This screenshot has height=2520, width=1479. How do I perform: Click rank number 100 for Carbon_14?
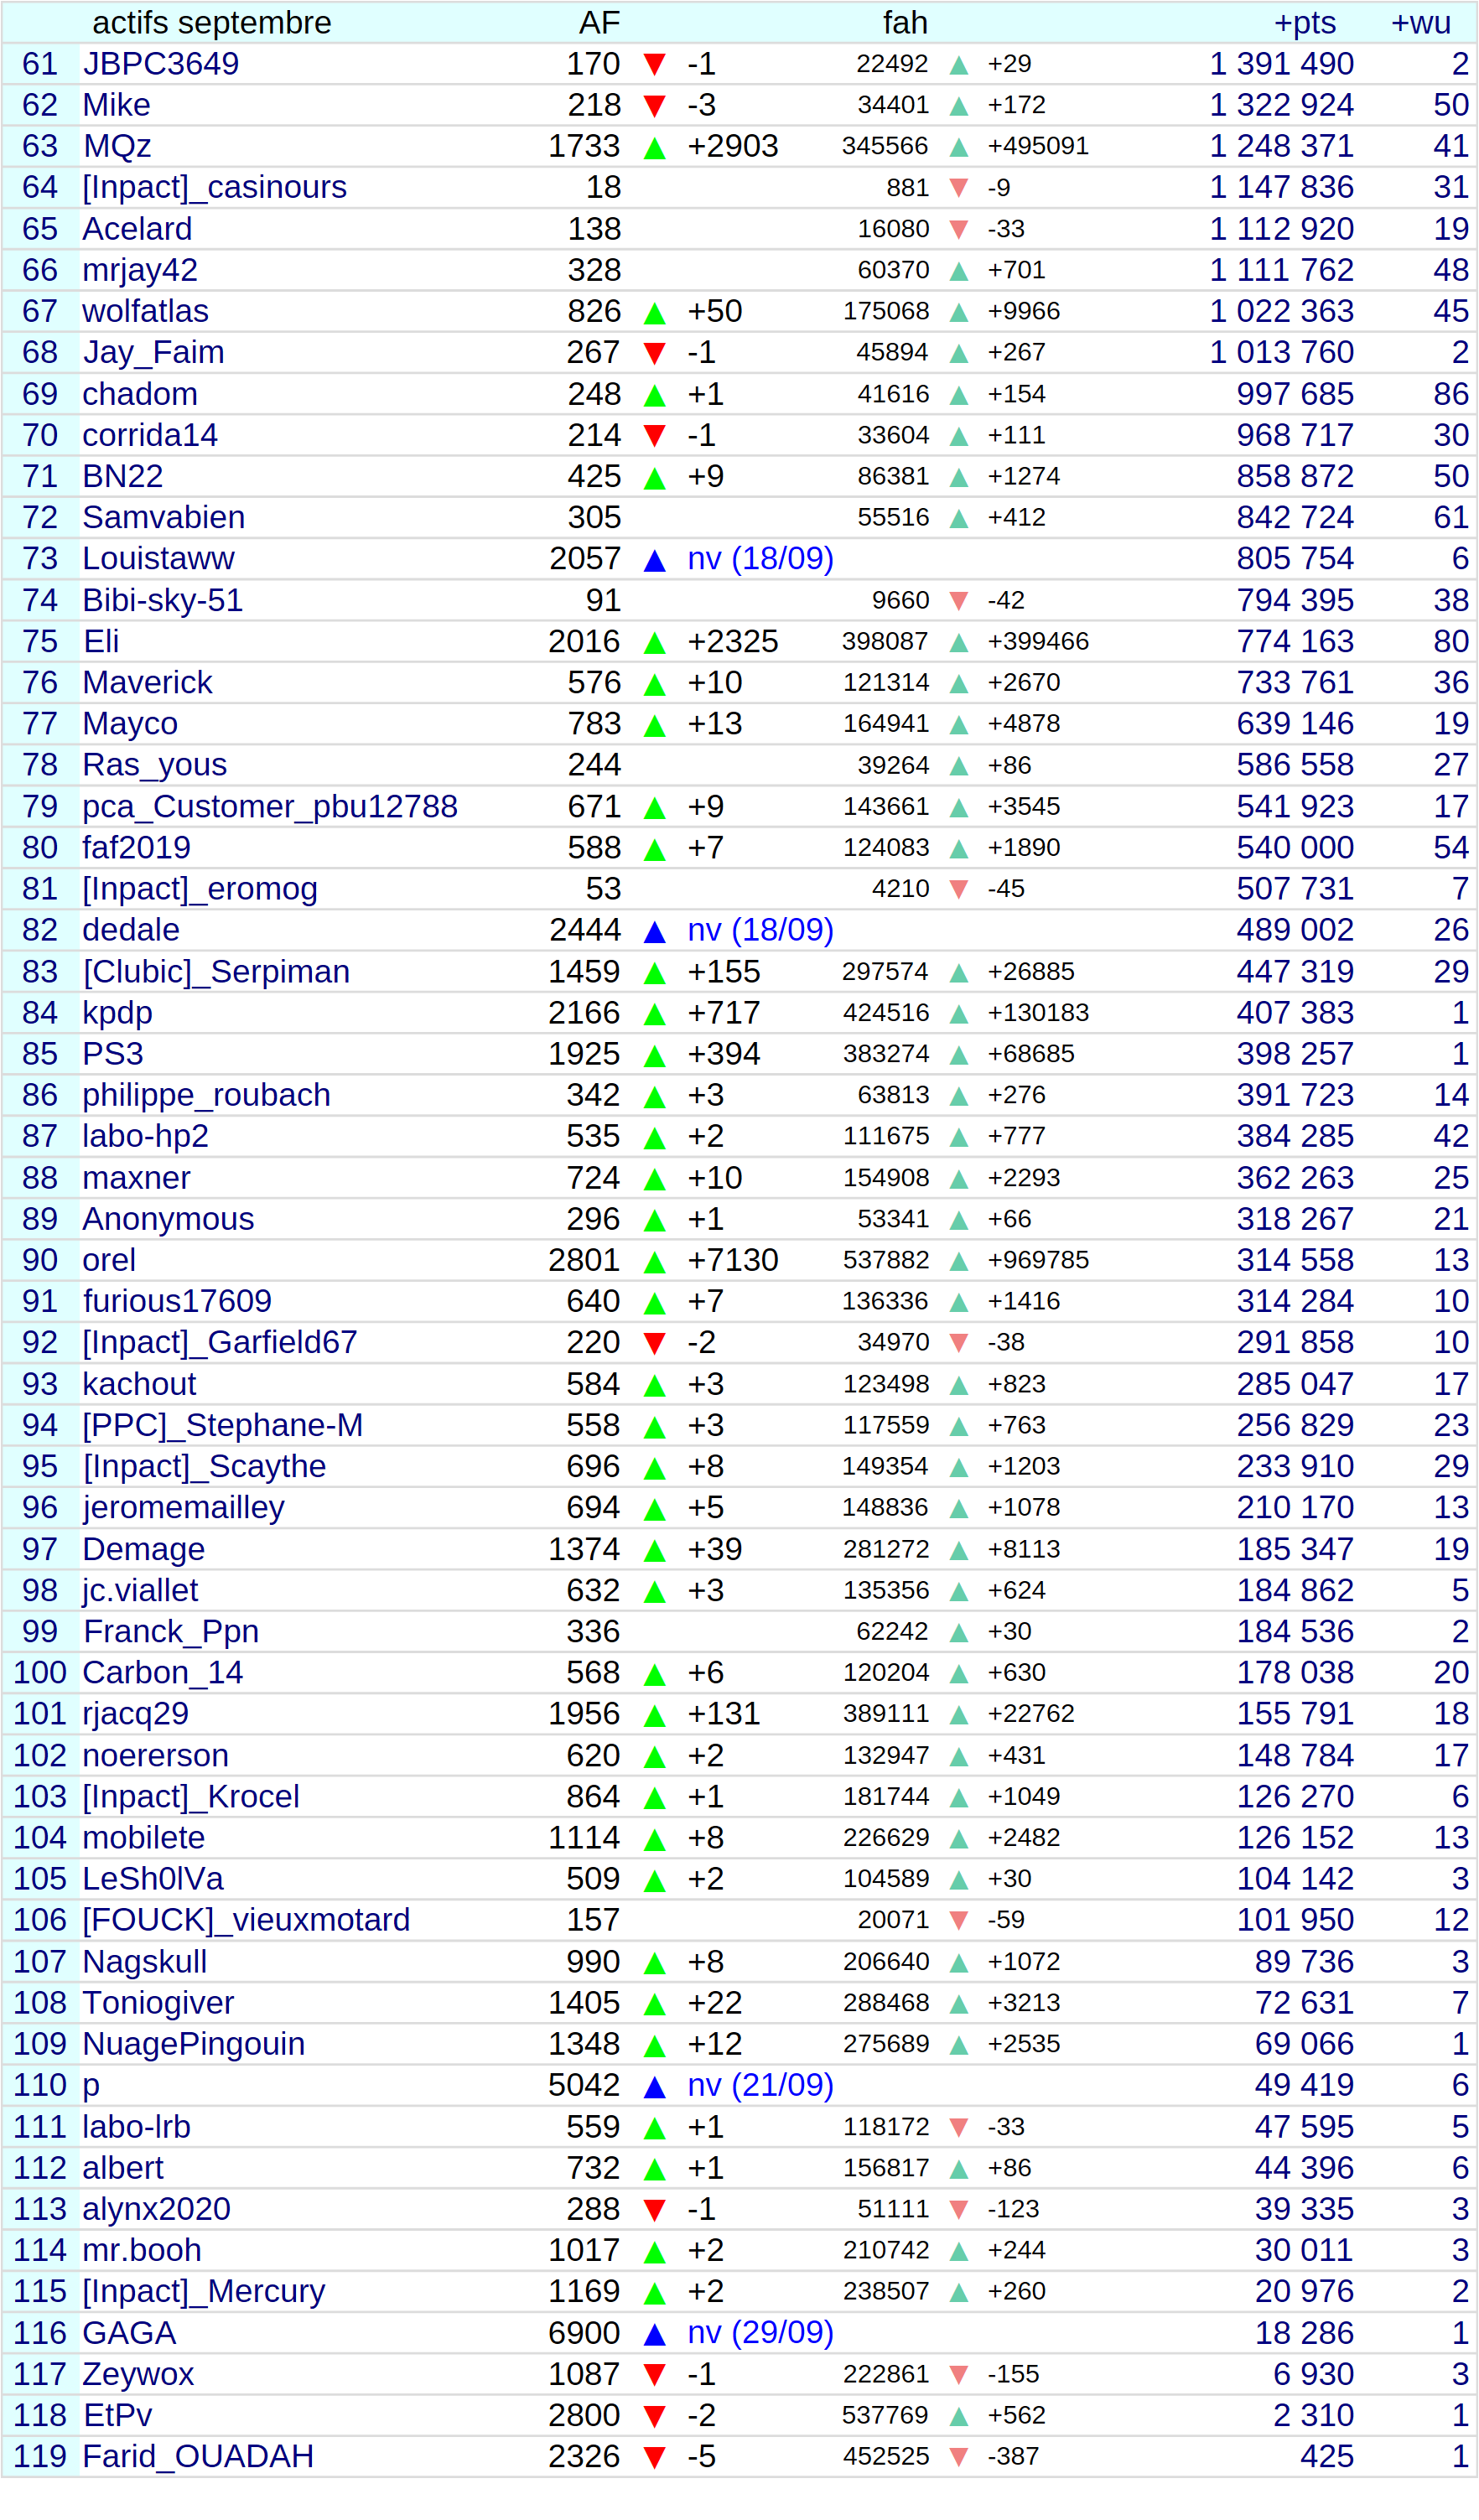40,1673
